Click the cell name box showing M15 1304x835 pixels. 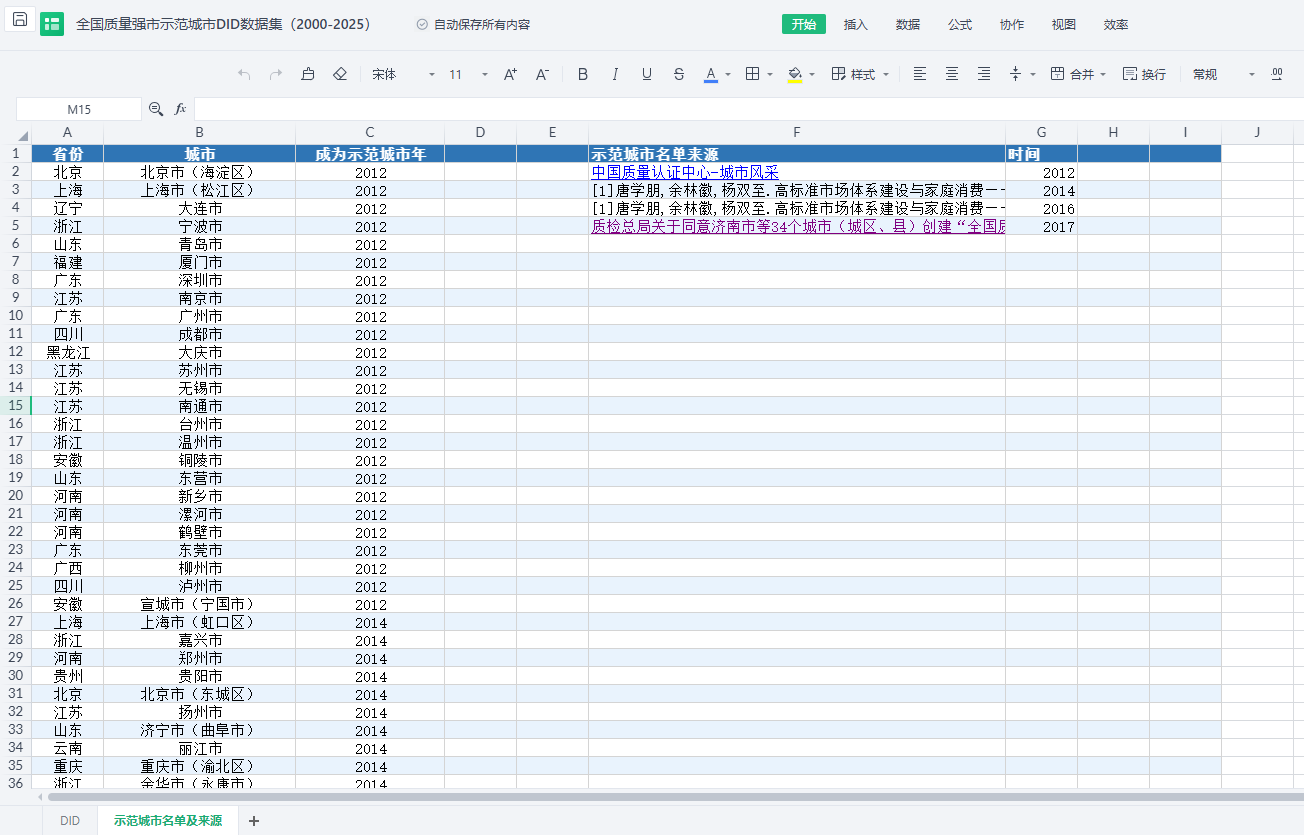point(79,109)
